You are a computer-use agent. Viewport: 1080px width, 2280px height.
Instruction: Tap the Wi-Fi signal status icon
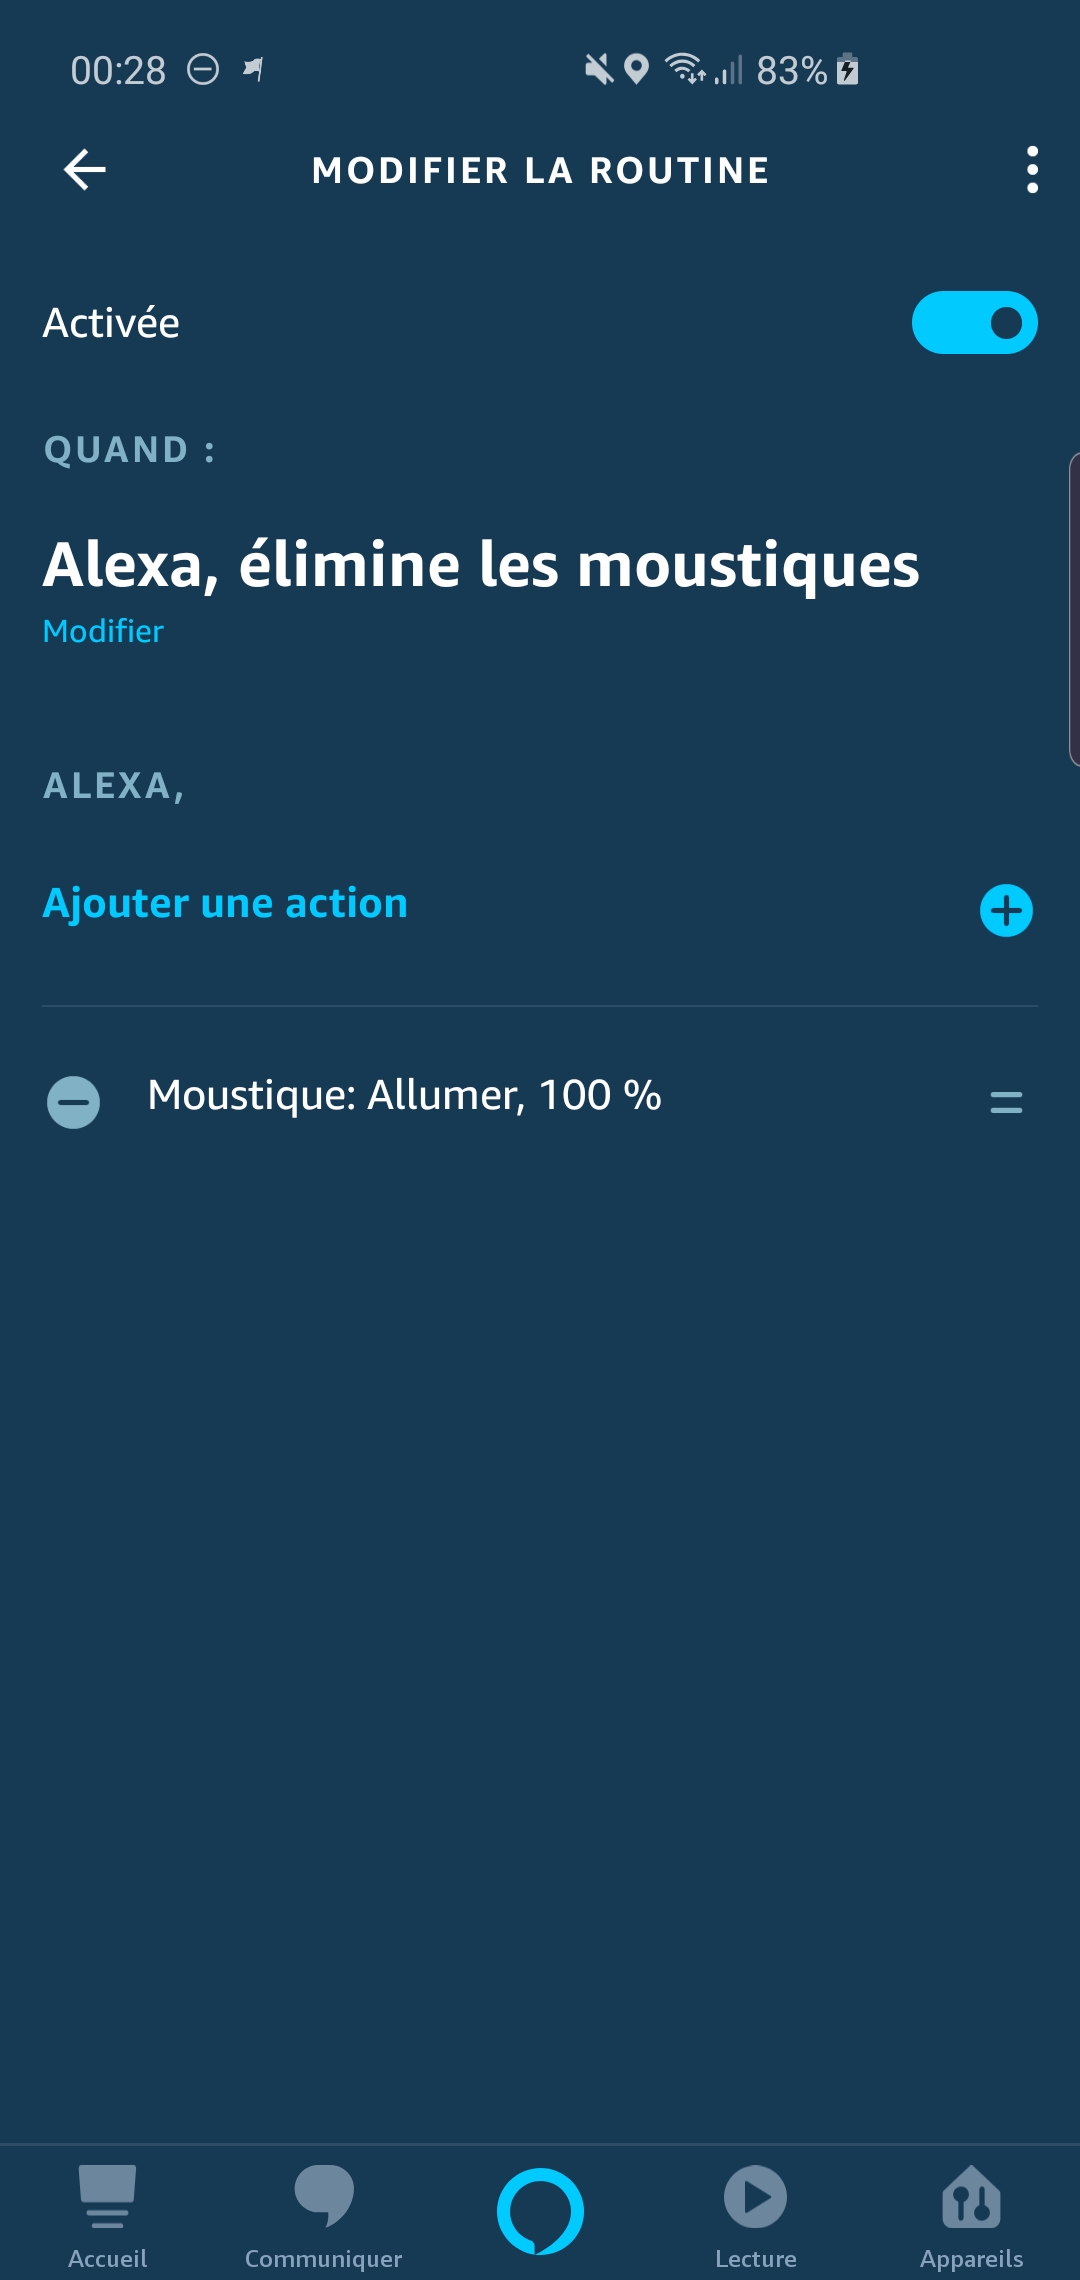click(x=685, y=69)
